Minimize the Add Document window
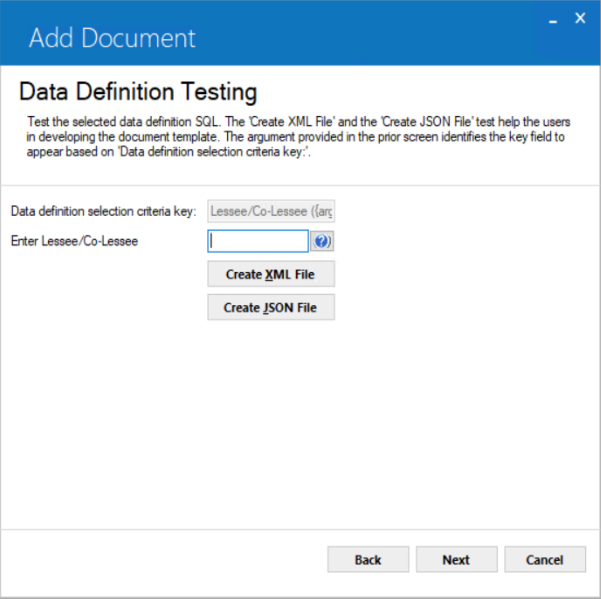The width and height of the screenshot is (601, 599). pyautogui.click(x=553, y=21)
